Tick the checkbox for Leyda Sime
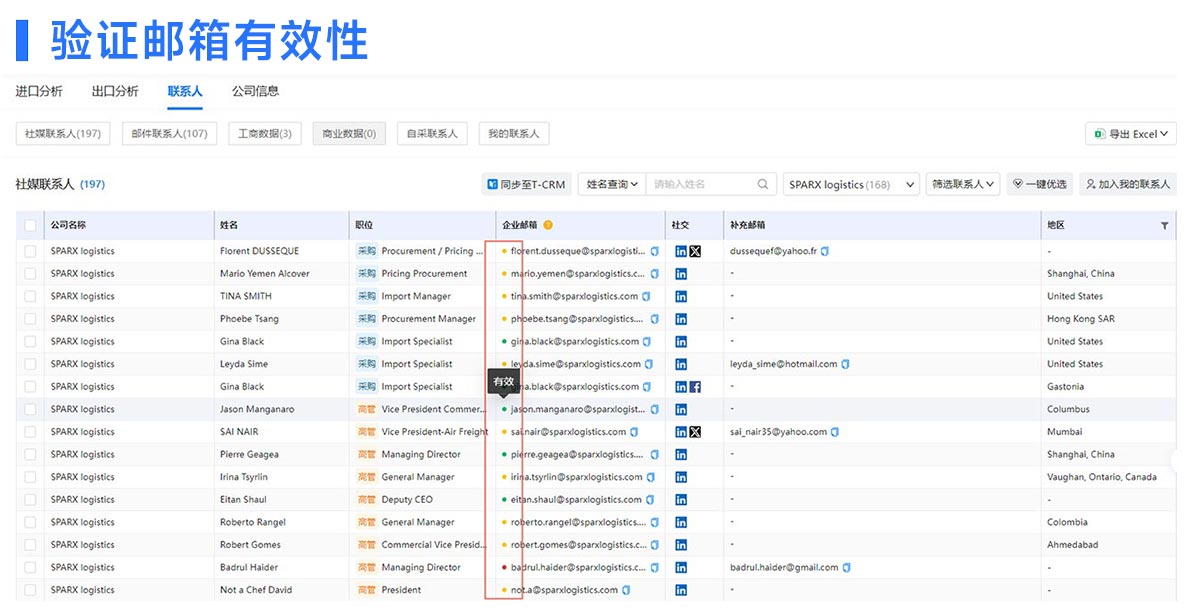The height and width of the screenshot is (615, 1190). 30,364
